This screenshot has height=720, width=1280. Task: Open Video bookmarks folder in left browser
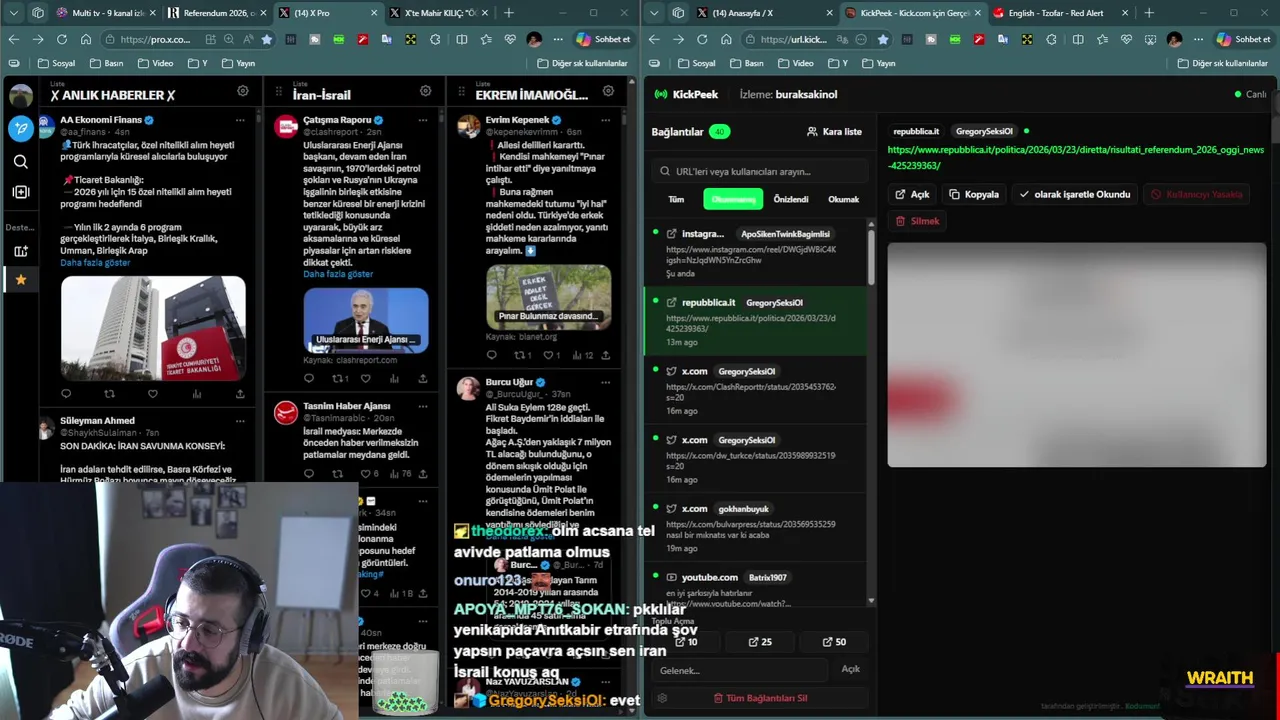click(154, 63)
